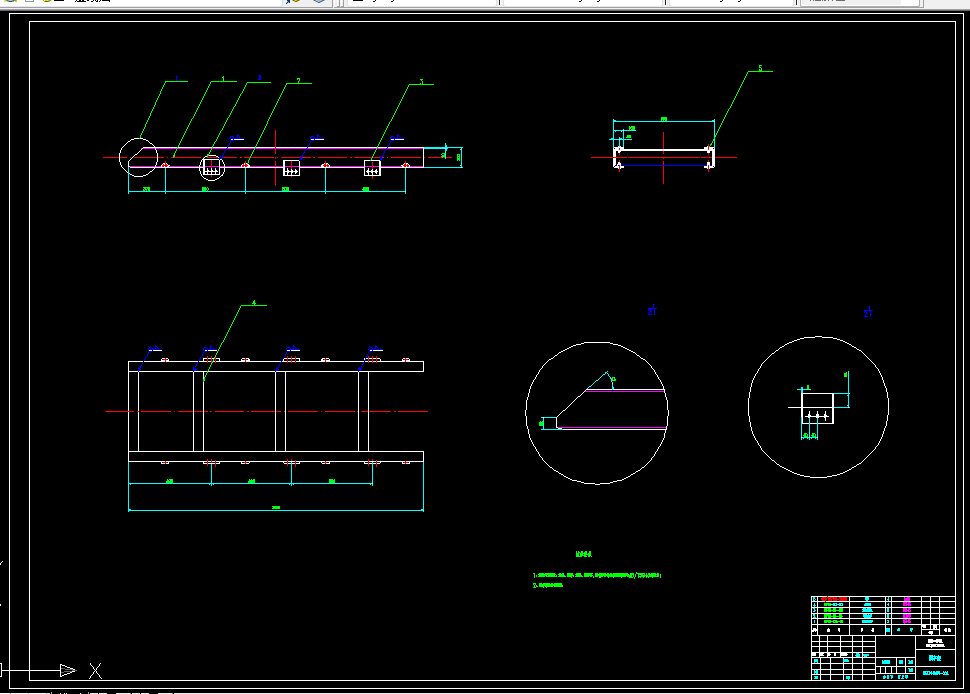This screenshot has width=970, height=694.
Task: Select the middle square bracket in the side view
Action: pos(291,168)
